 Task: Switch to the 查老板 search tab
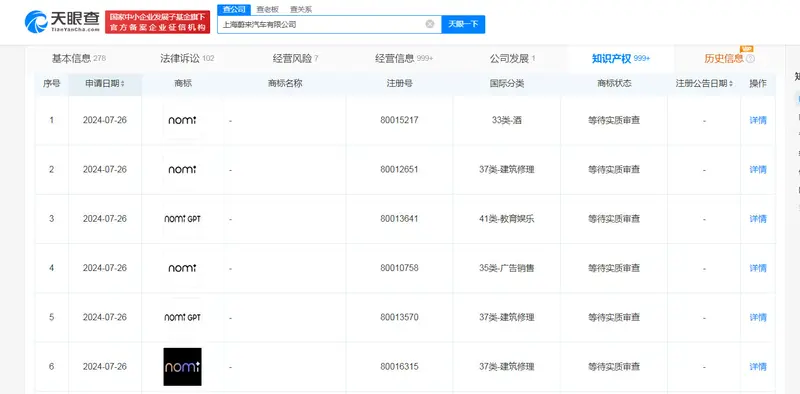[267, 9]
